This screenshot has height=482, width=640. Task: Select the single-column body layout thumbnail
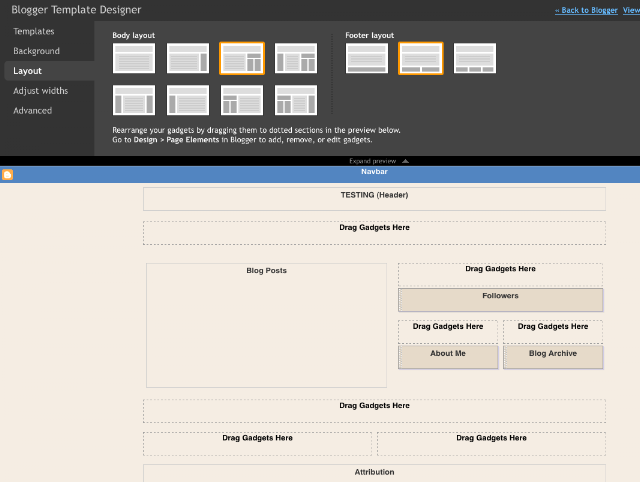coord(134,58)
